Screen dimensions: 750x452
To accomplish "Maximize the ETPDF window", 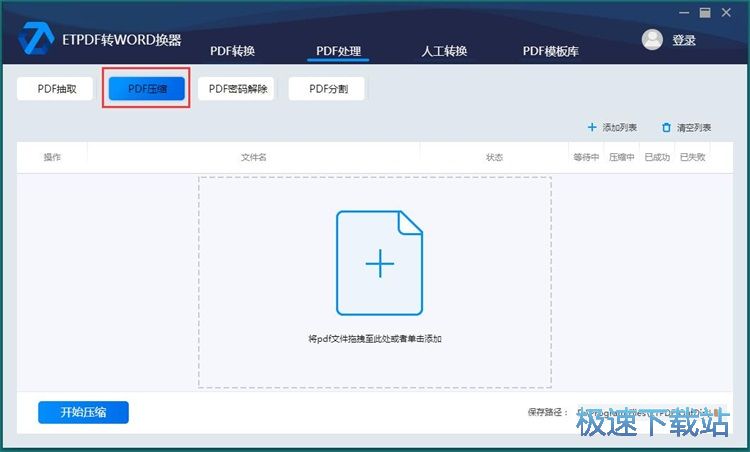I will (705, 13).
